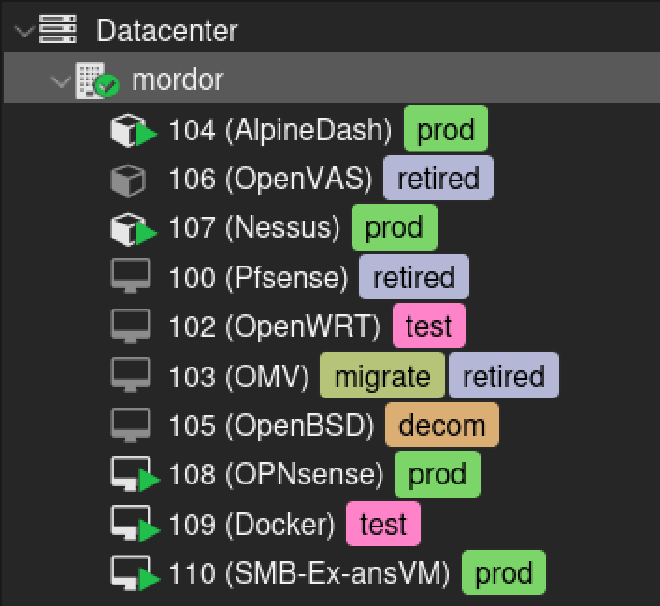Click the migrate tag on OMV
This screenshot has width=660, height=606.
click(x=382, y=377)
